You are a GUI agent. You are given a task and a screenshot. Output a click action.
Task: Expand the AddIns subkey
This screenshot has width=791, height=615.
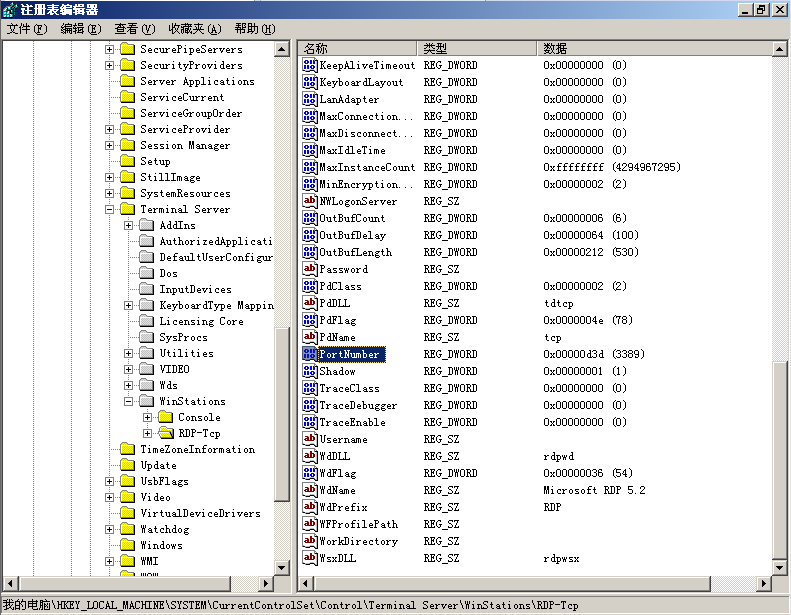[129, 225]
